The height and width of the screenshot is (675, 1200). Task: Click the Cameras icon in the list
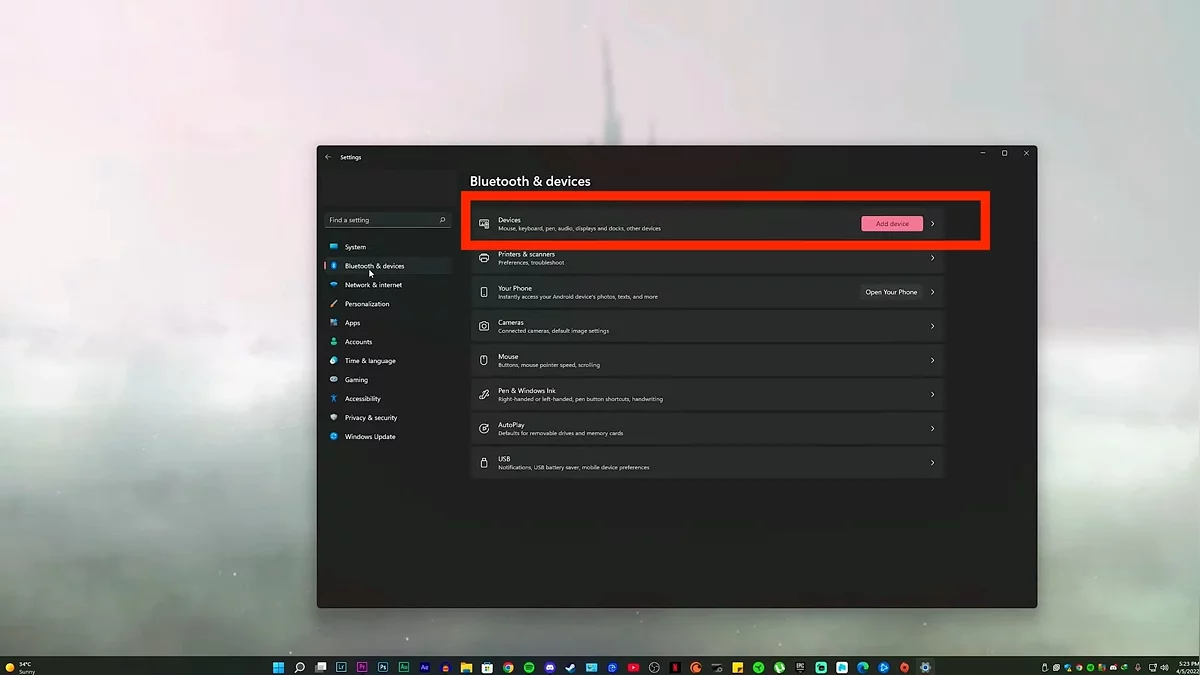pos(484,326)
